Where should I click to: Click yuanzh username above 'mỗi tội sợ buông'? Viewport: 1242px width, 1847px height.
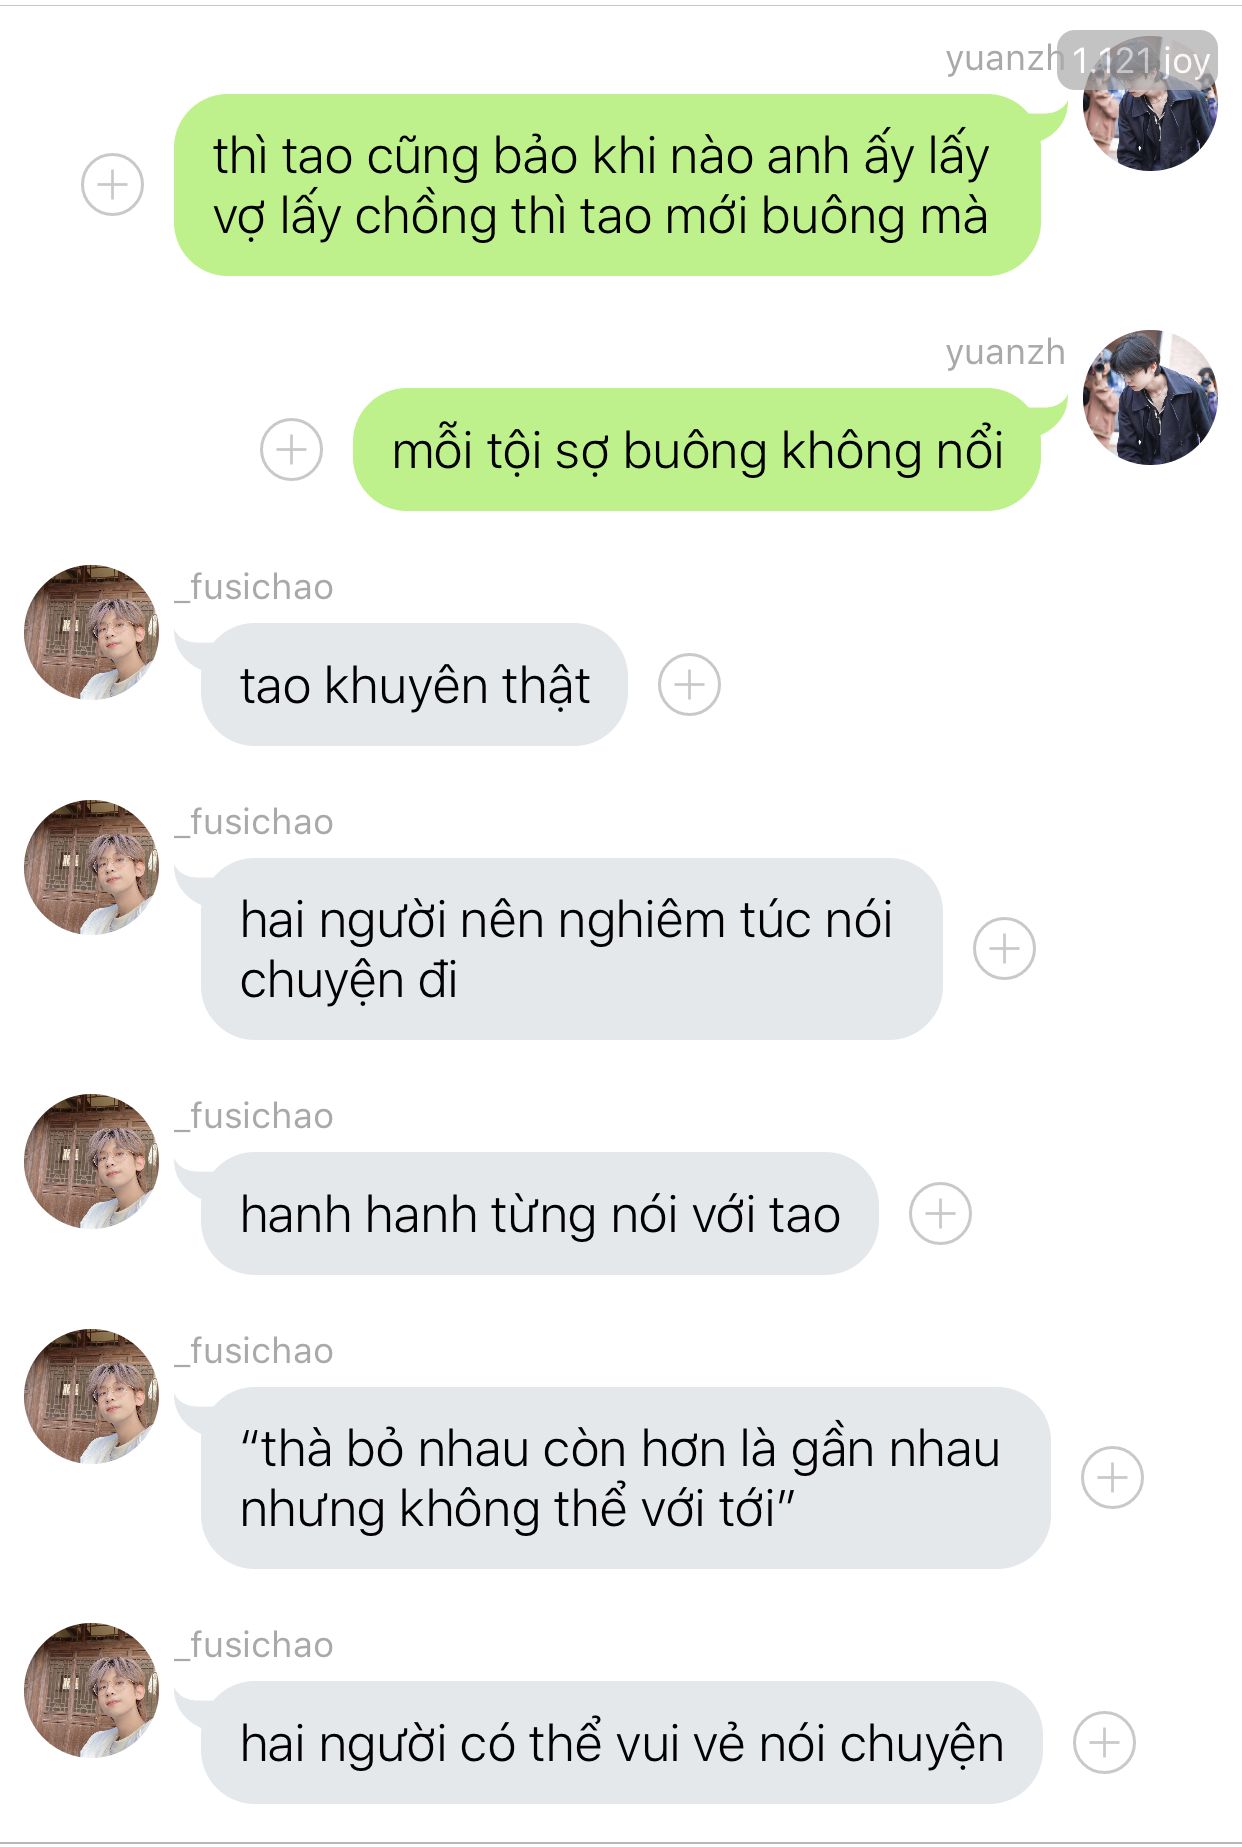click(1005, 352)
